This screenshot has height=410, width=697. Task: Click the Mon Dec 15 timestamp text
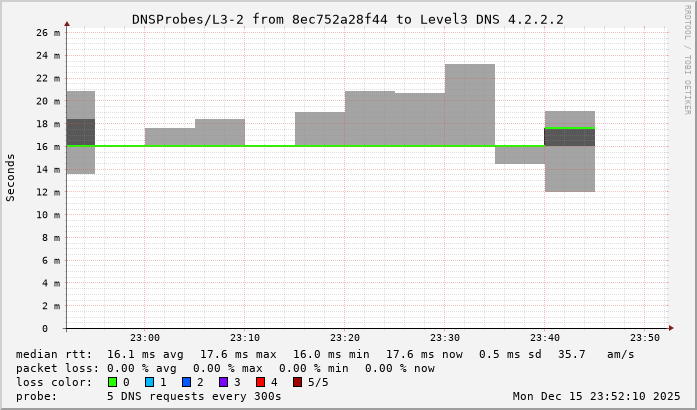pos(598,396)
